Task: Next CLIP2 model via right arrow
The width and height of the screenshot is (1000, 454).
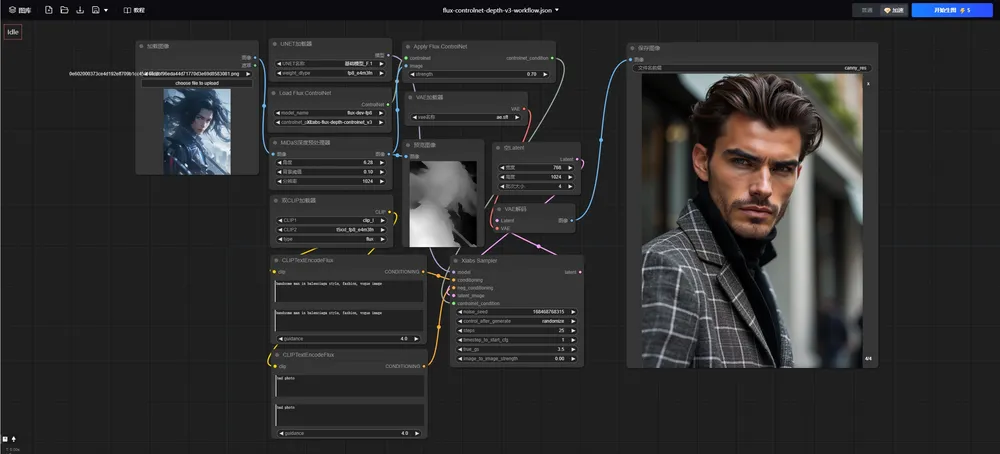Action: point(382,230)
